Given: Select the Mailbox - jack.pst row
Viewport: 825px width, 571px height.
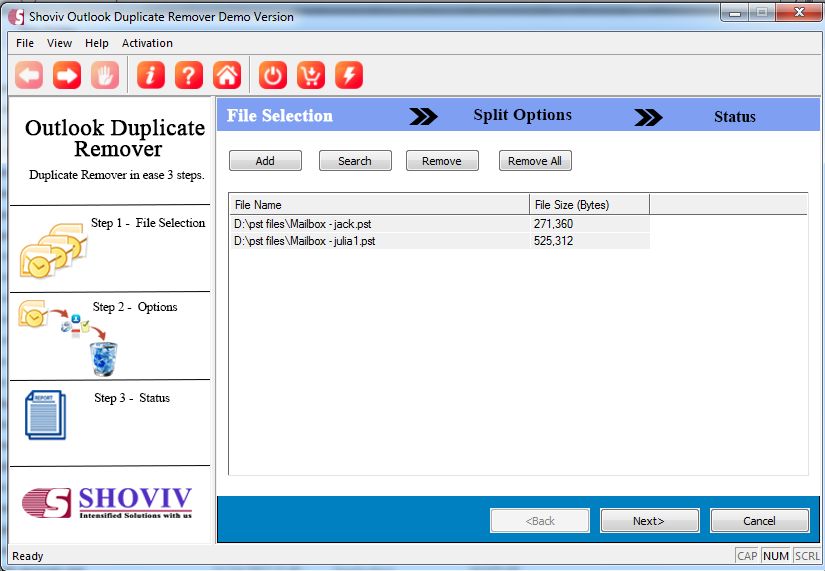Looking at the screenshot, I should [439, 224].
